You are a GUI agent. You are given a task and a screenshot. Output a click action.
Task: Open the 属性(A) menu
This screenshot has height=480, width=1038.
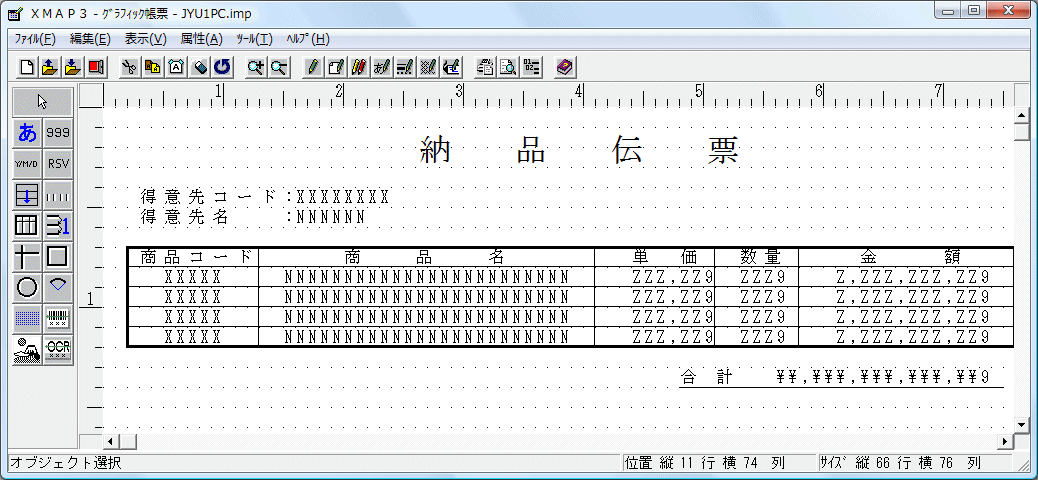201,39
